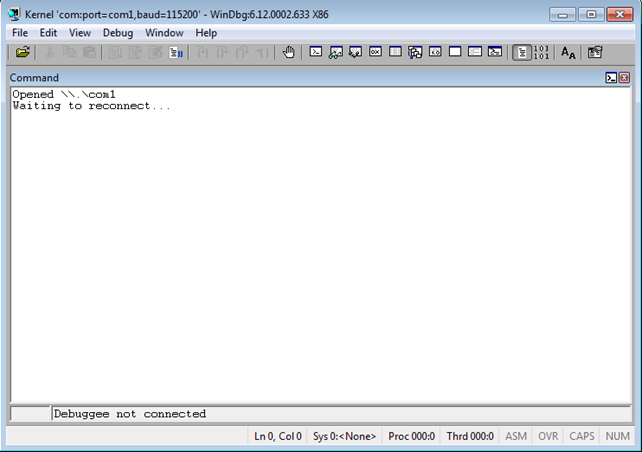Open the Watch window icon
Viewport: 642px width, 452px height.
(x=336, y=53)
